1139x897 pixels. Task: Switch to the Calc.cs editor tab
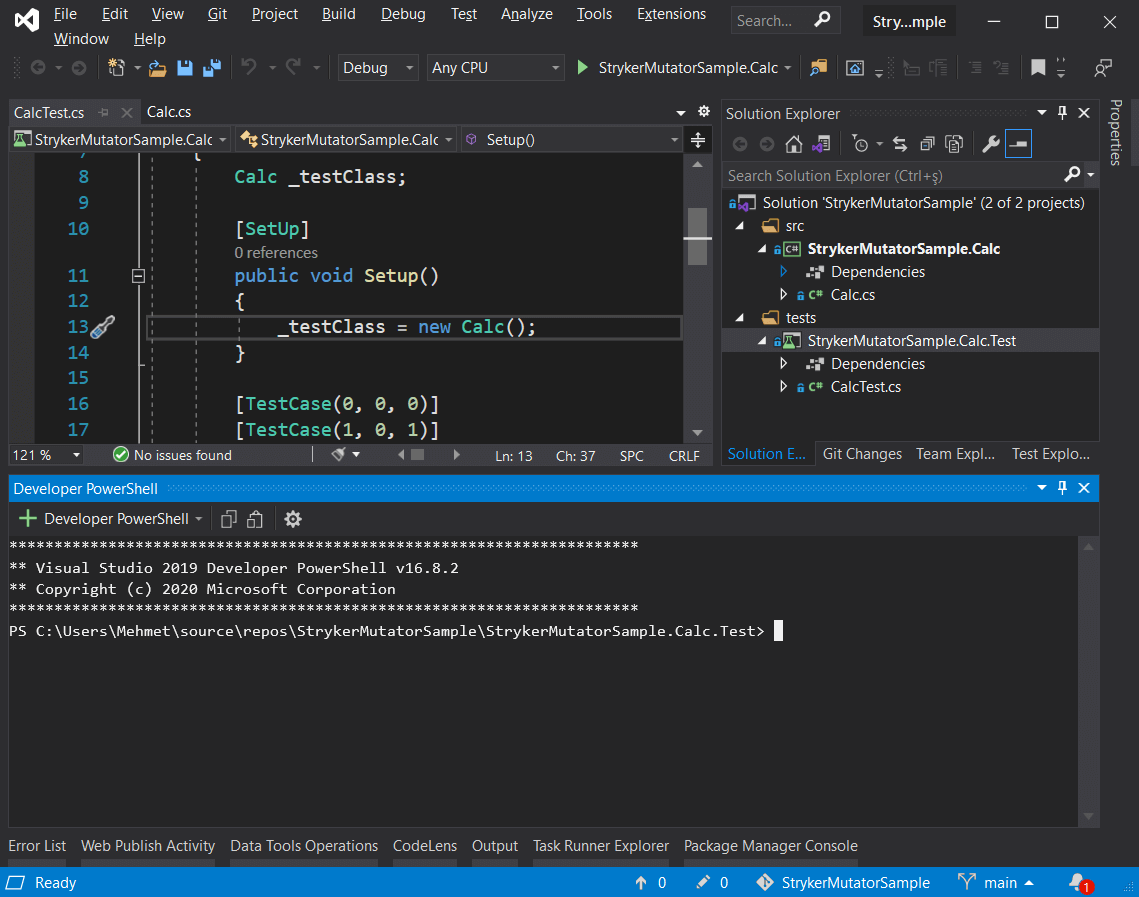(169, 112)
